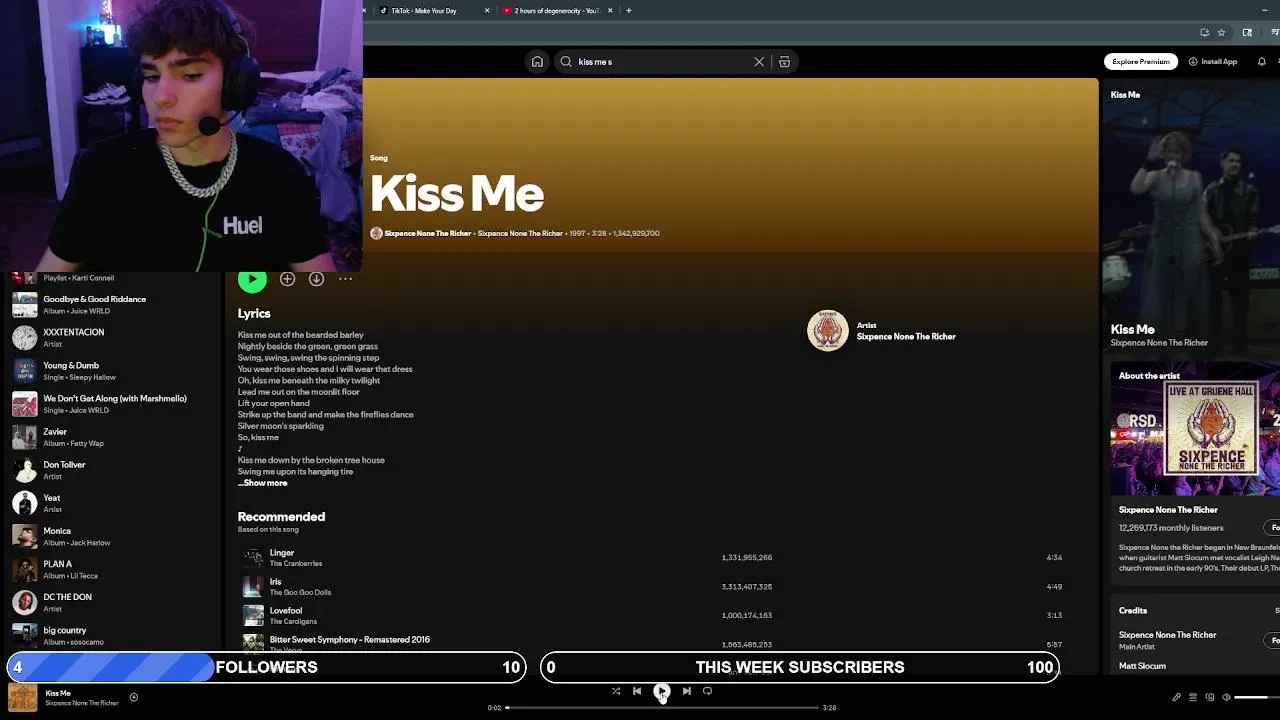Open more options ellipsis for Kiss Me
The height and width of the screenshot is (720, 1280).
click(x=345, y=279)
